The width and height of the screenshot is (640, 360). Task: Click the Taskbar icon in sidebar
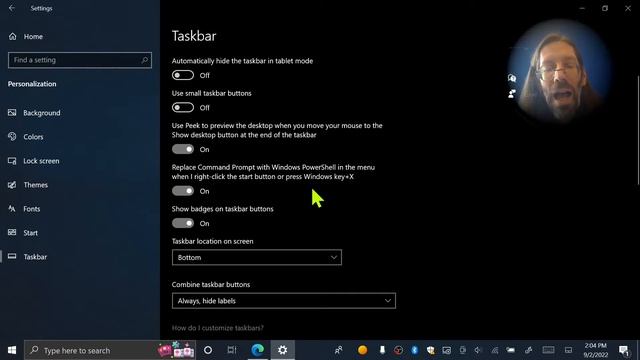point(12,256)
